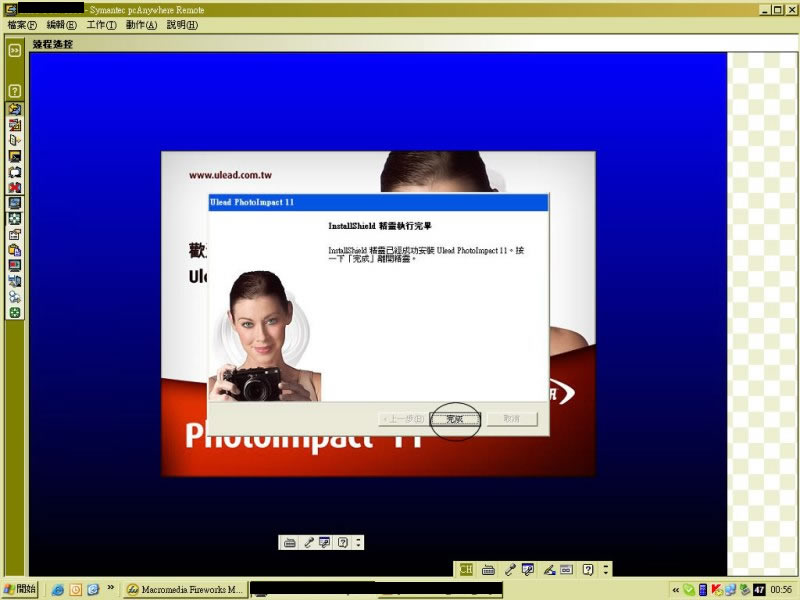Click the properties card sidebar icon
800x600 pixels.
coord(15,234)
